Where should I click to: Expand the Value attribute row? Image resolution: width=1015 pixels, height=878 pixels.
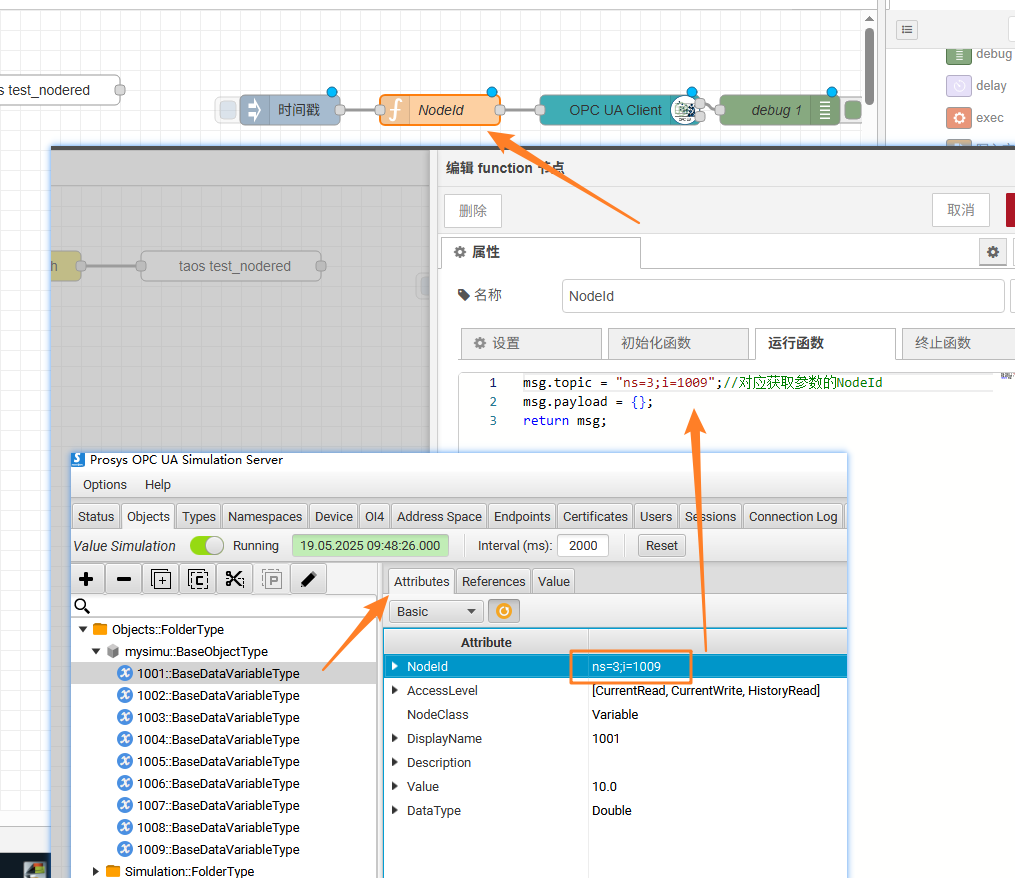pyautogui.click(x=395, y=786)
